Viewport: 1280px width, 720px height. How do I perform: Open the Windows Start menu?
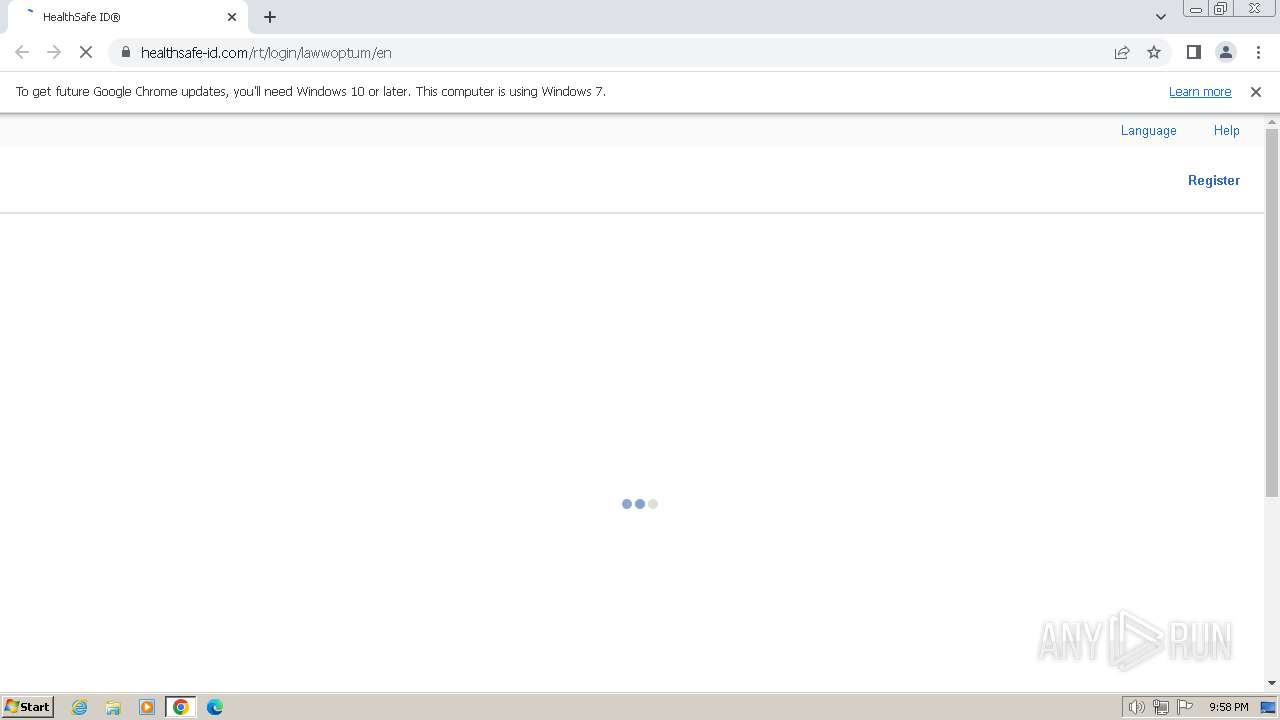pyautogui.click(x=27, y=707)
